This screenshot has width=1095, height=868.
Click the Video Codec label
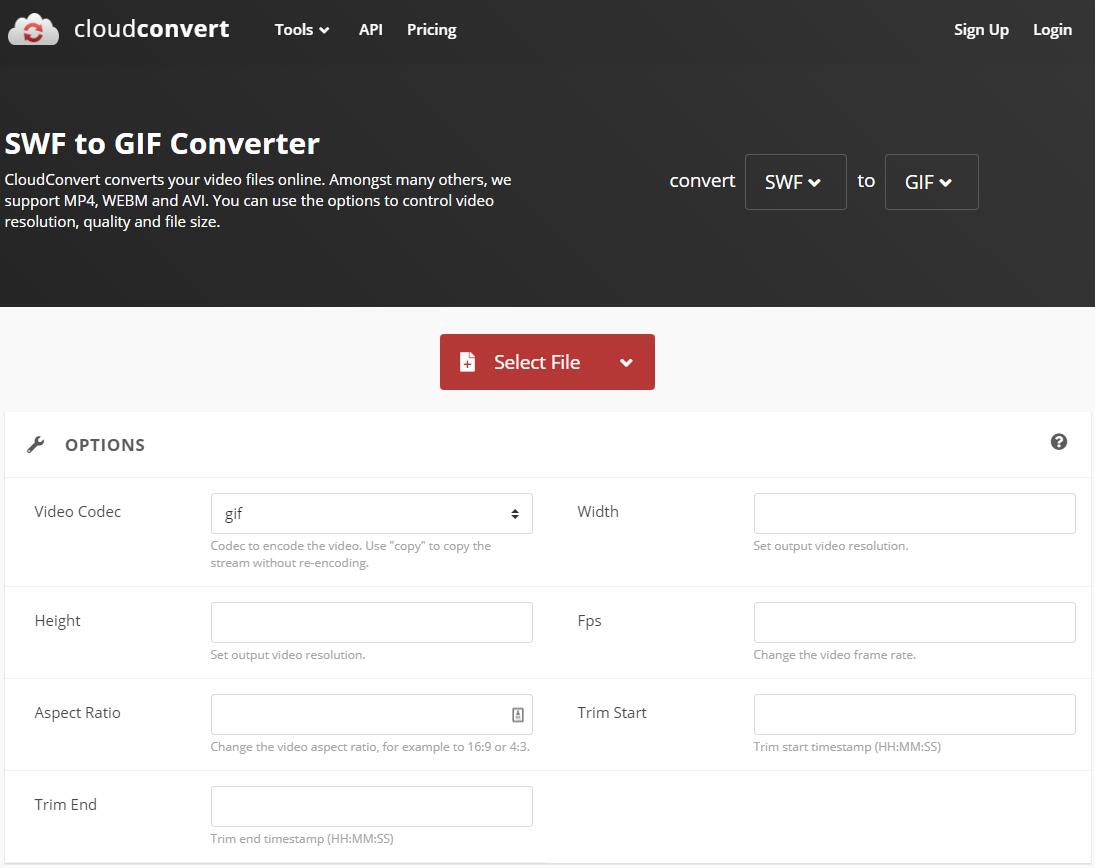(78, 512)
